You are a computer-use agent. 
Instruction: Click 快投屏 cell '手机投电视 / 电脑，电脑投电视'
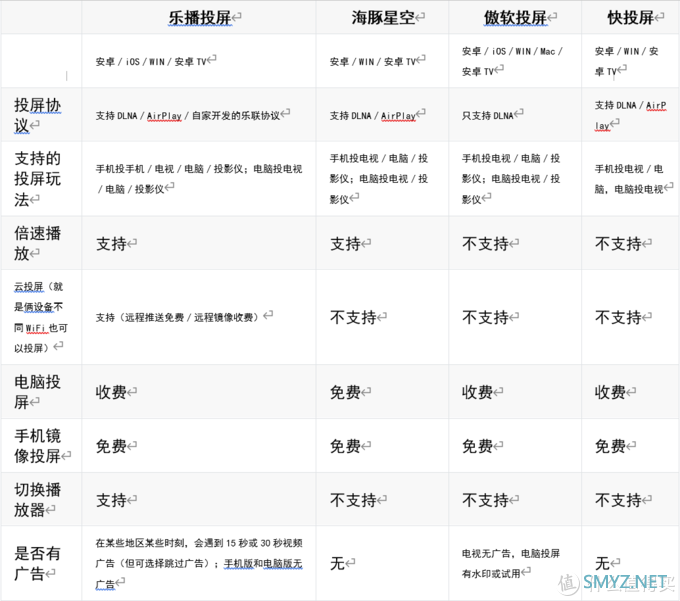click(x=629, y=179)
